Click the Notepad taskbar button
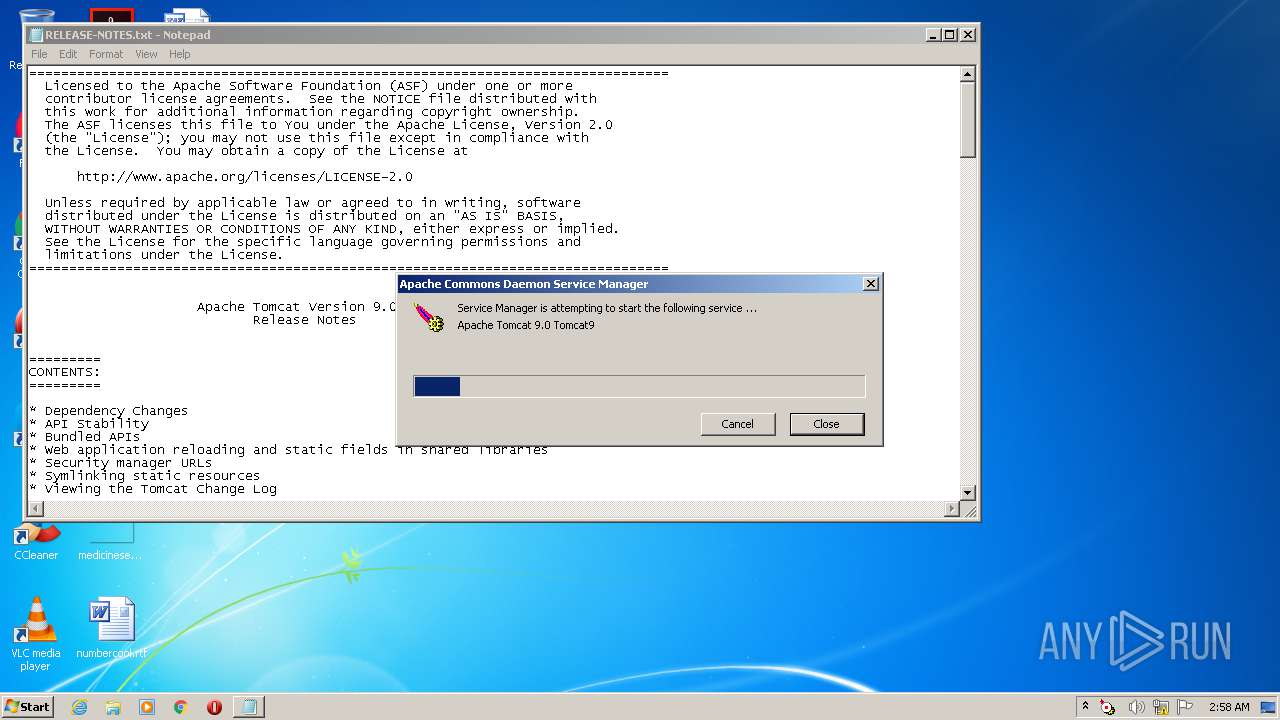1280x720 pixels. coord(249,707)
